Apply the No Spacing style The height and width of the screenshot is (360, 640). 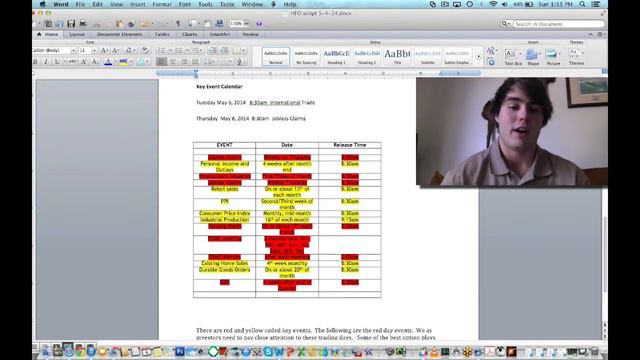tap(306, 57)
